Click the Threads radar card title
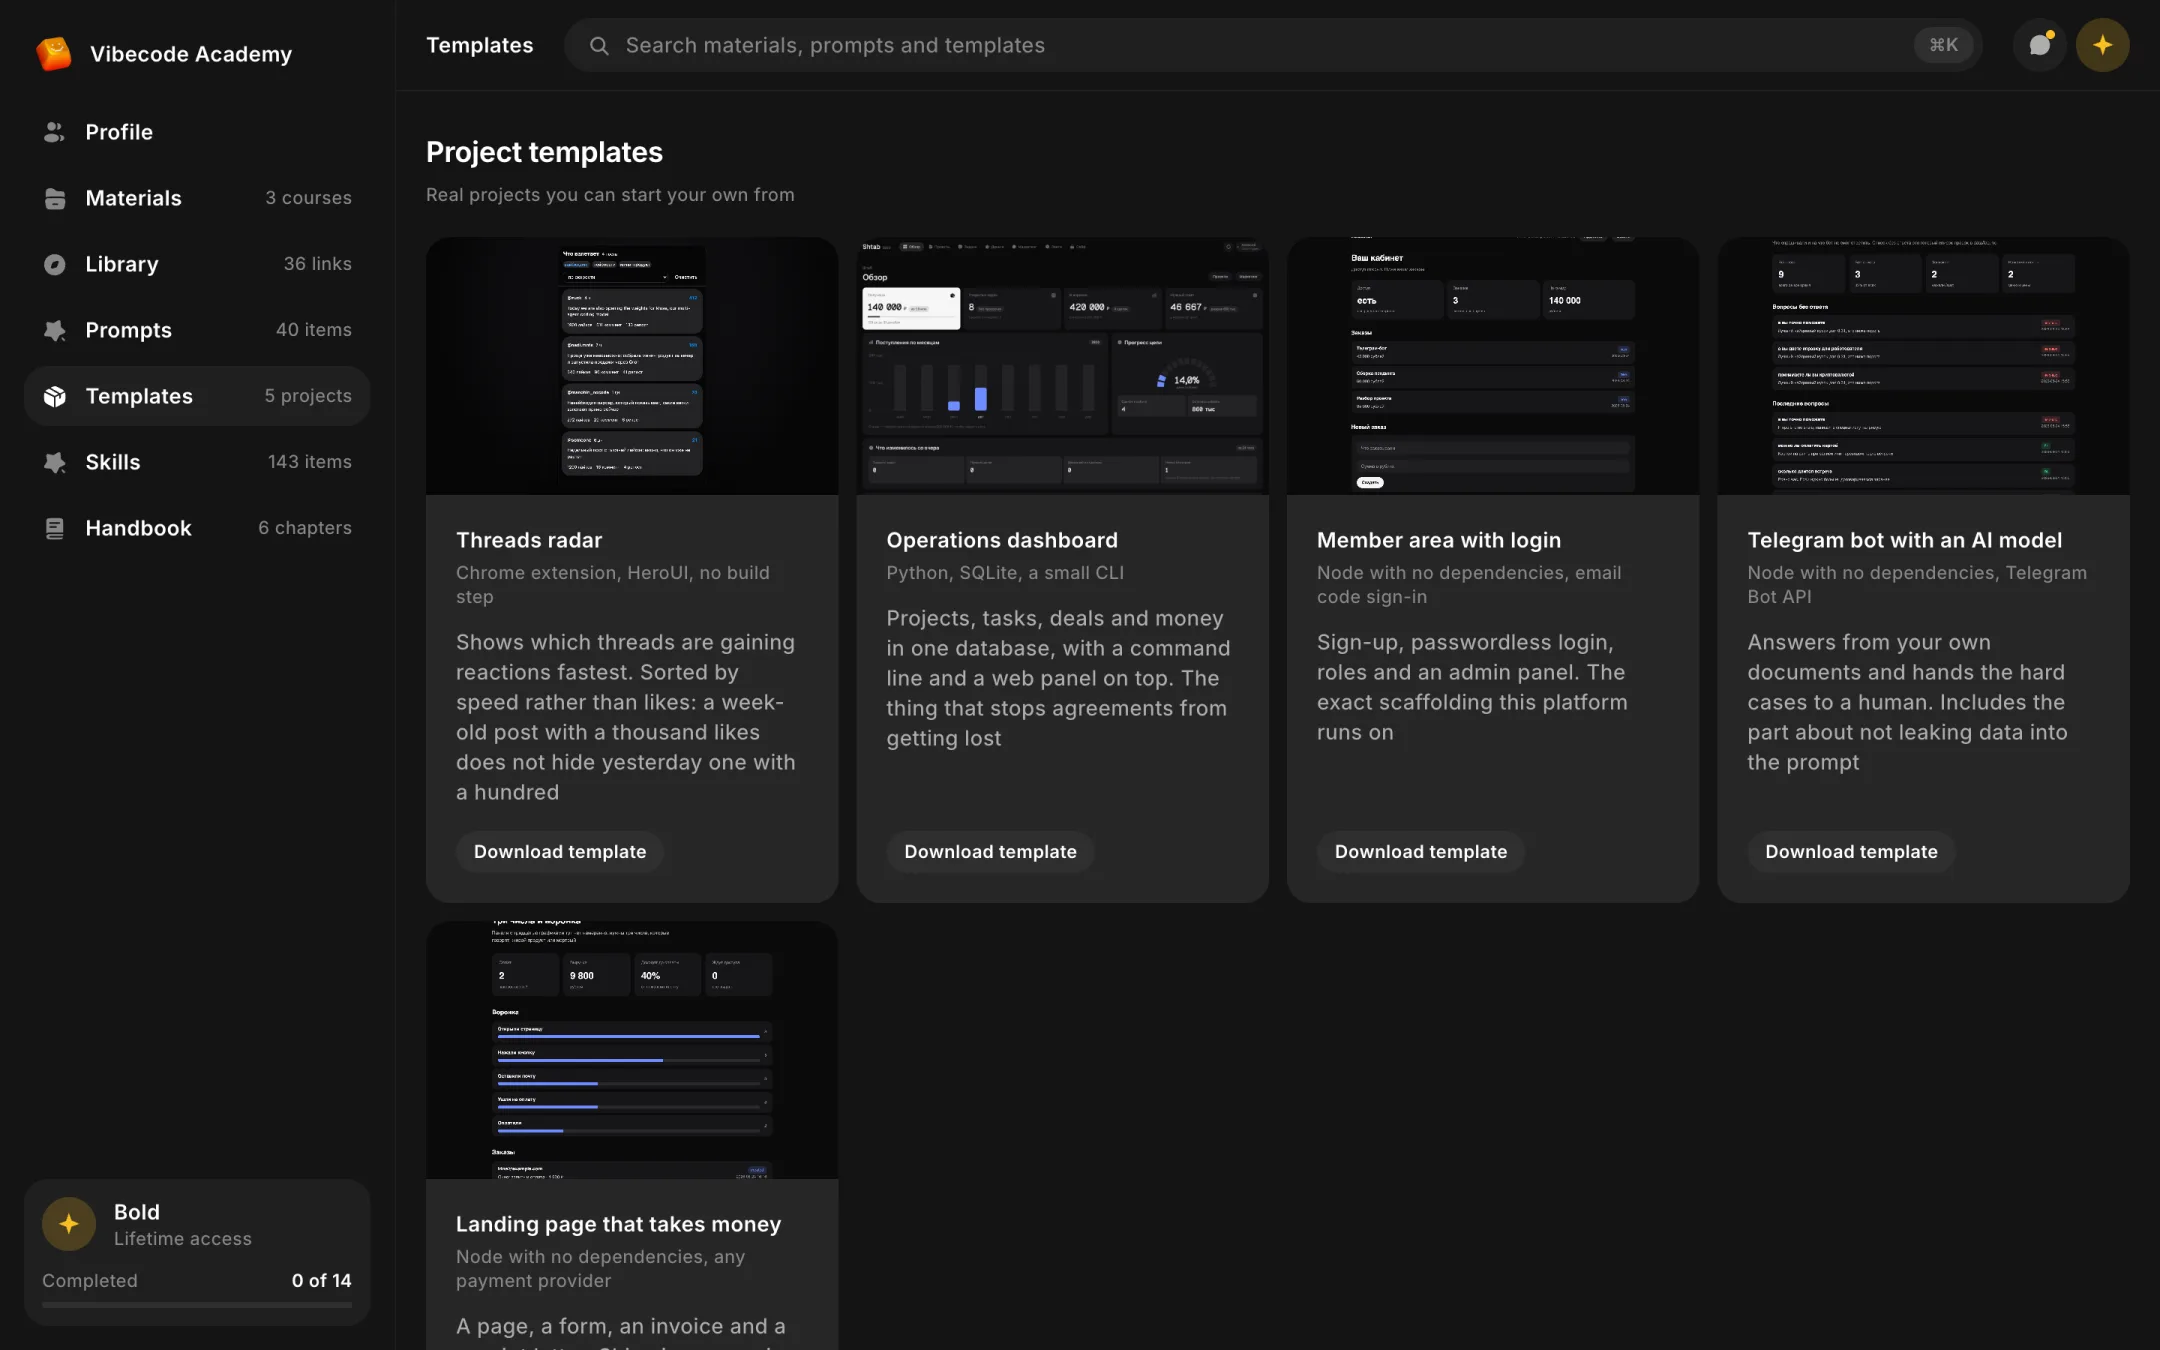Viewport: 2160px width, 1350px height. click(529, 540)
